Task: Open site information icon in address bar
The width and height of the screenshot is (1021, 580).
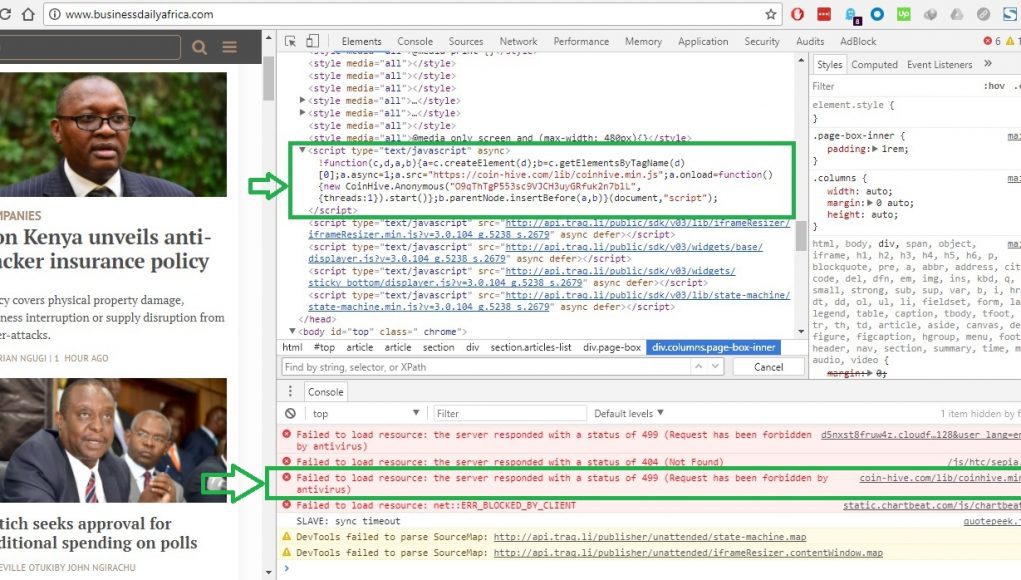Action: click(55, 14)
